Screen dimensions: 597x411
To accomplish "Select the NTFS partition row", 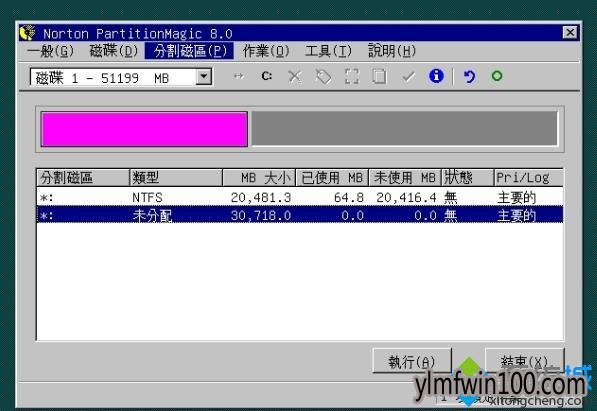I will point(300,197).
